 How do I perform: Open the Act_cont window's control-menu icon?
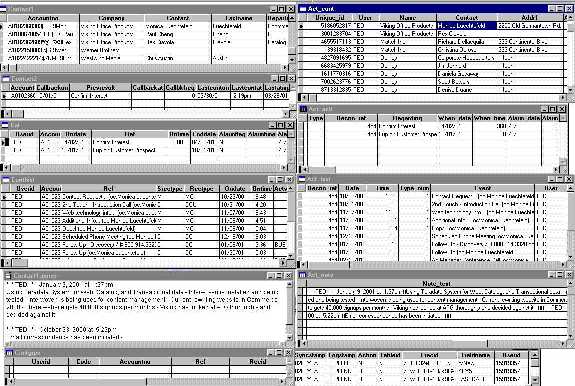point(303,8)
